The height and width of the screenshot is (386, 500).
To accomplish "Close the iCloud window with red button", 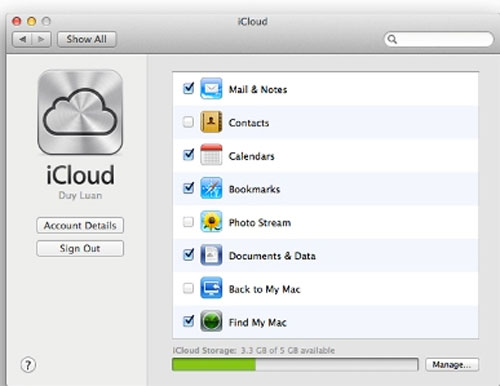I will coord(17,22).
